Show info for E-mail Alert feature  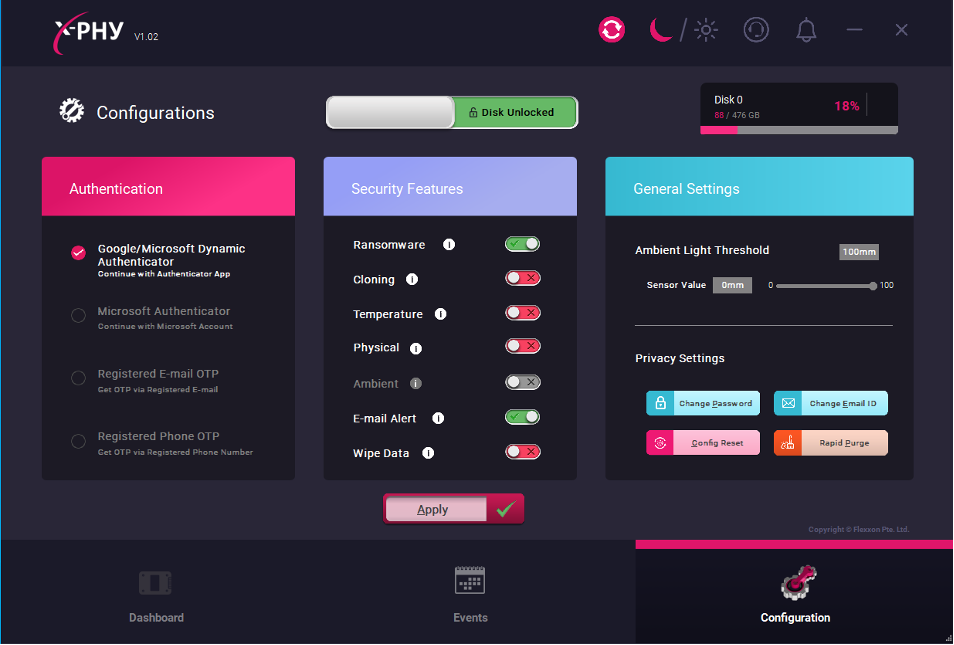click(x=438, y=419)
